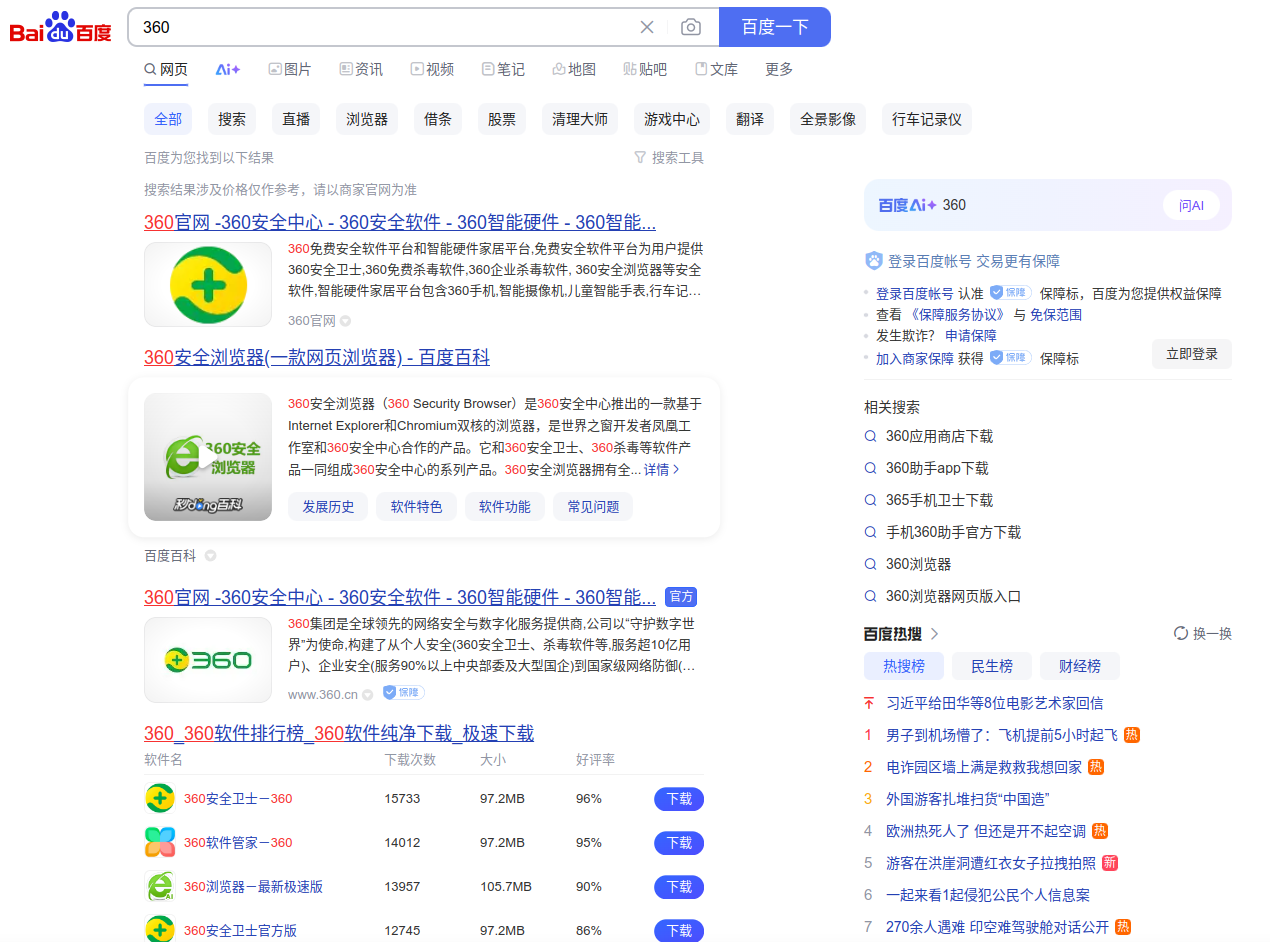Select the 财经榜 hot list tab
1270x942 pixels.
pos(1080,666)
